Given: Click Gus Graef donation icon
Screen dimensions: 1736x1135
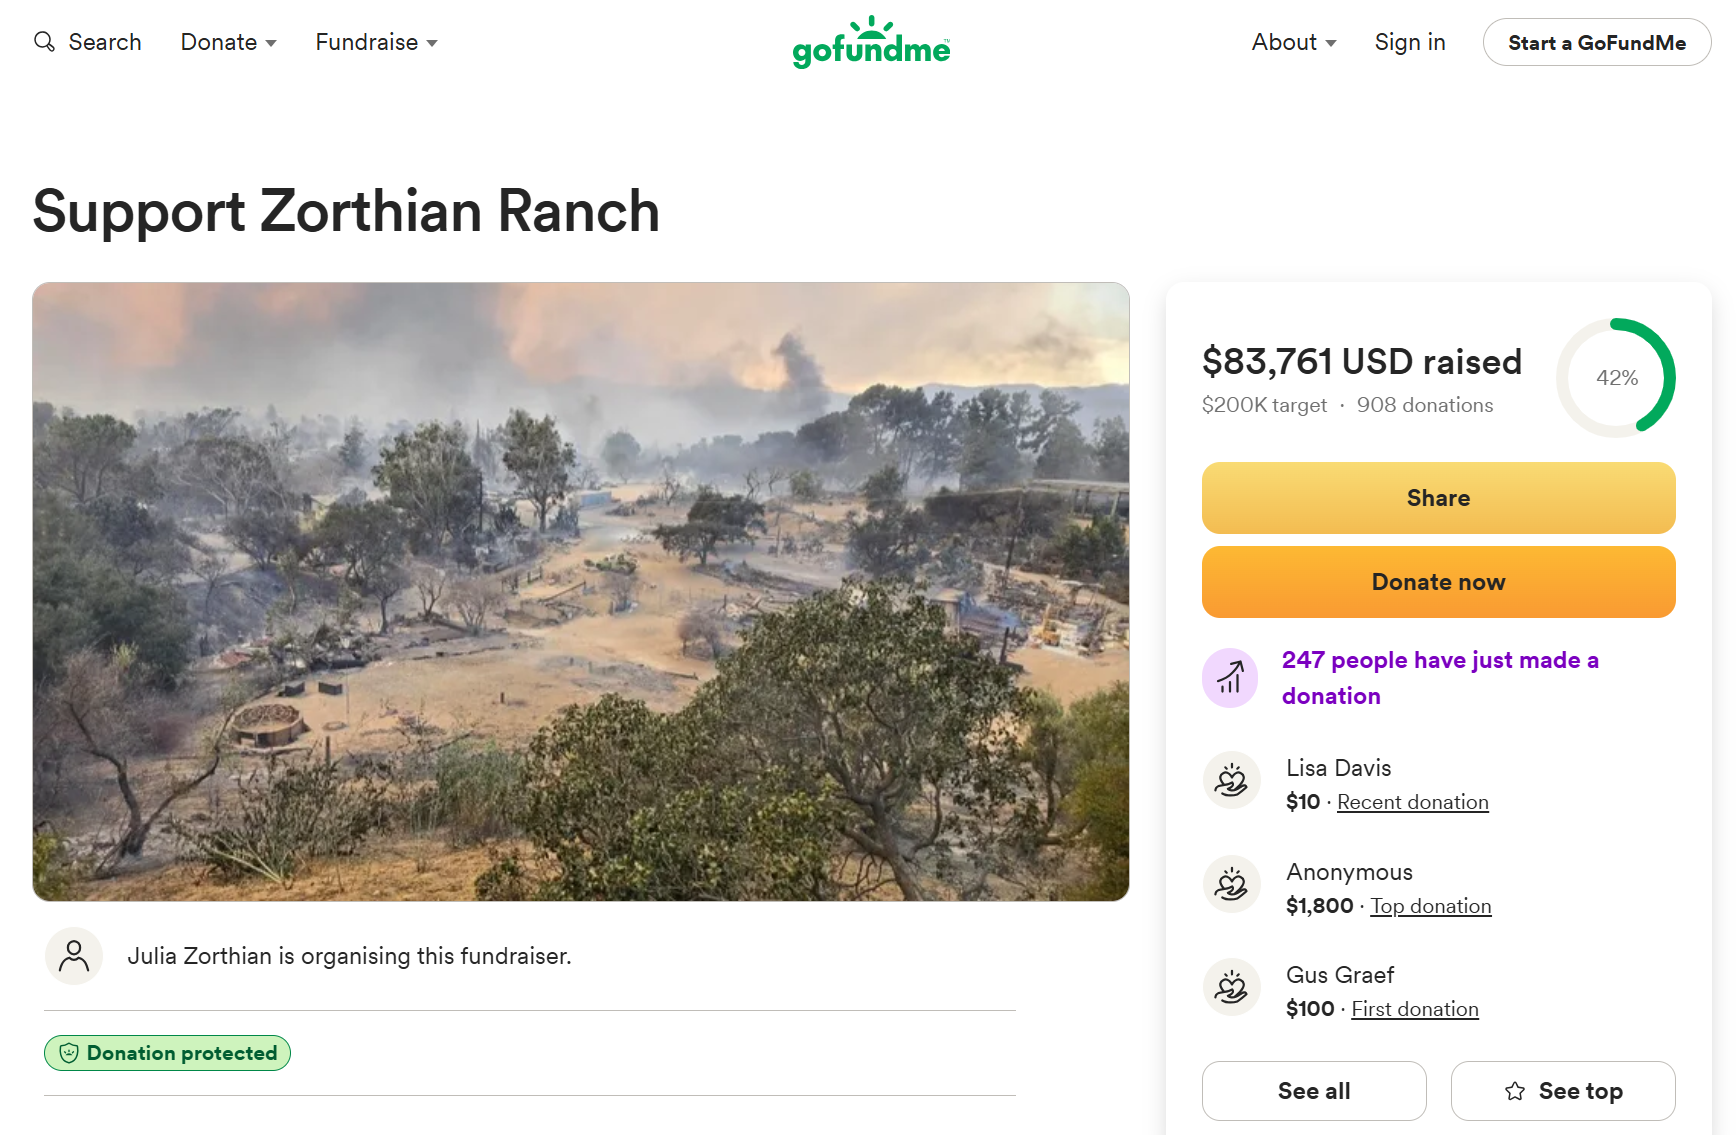Looking at the screenshot, I should click(1231, 987).
